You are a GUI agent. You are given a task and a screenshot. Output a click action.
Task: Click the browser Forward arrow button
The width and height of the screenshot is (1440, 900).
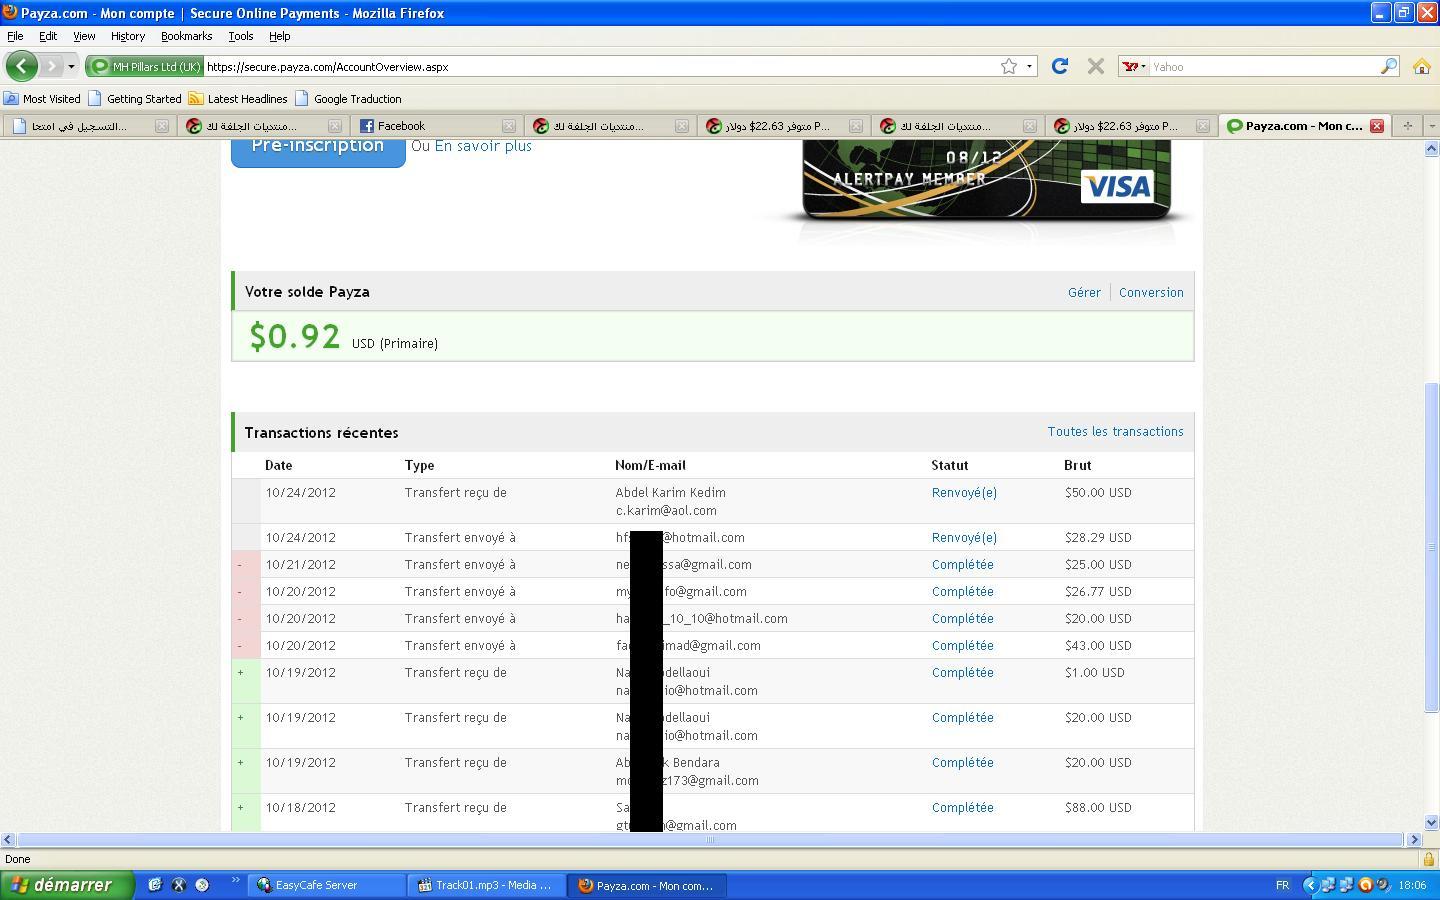tap(51, 66)
